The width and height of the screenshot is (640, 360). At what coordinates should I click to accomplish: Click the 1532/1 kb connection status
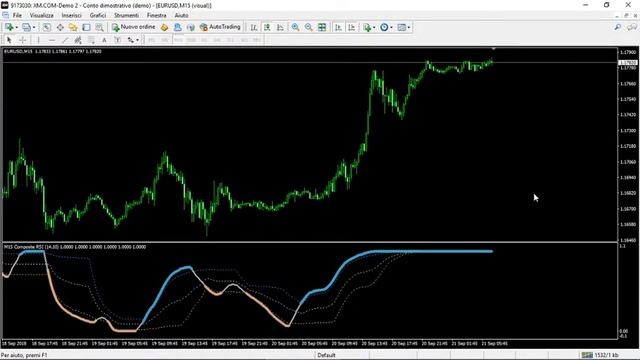click(x=600, y=355)
